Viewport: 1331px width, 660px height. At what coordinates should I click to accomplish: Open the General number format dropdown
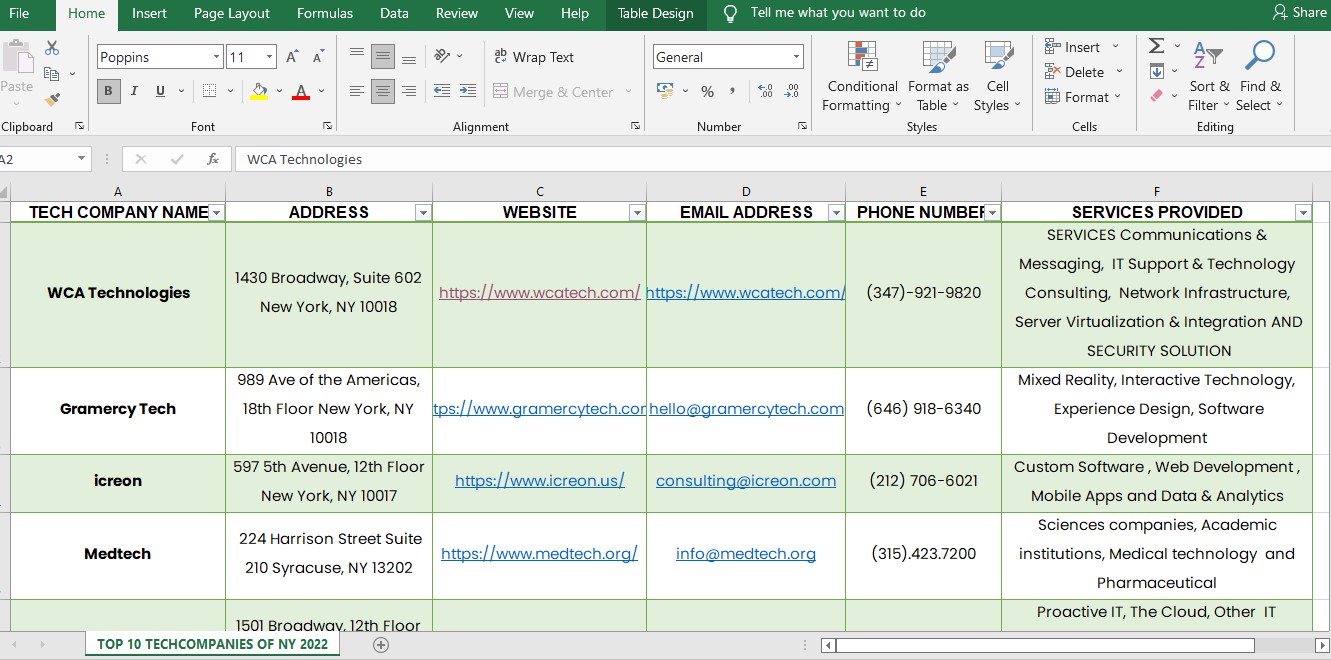(x=796, y=57)
